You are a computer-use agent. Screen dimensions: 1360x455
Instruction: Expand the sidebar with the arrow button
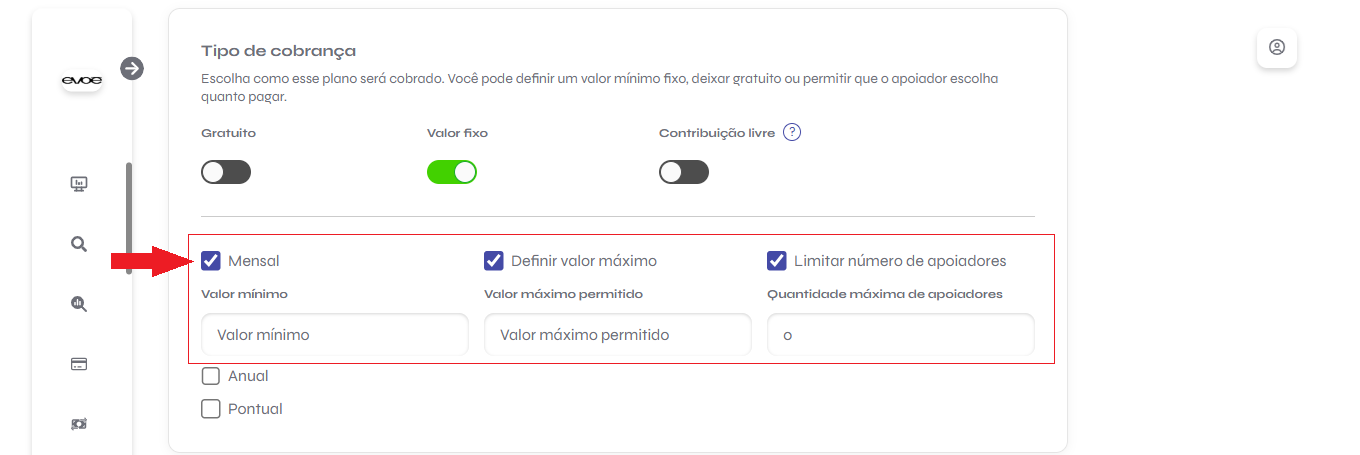132,68
